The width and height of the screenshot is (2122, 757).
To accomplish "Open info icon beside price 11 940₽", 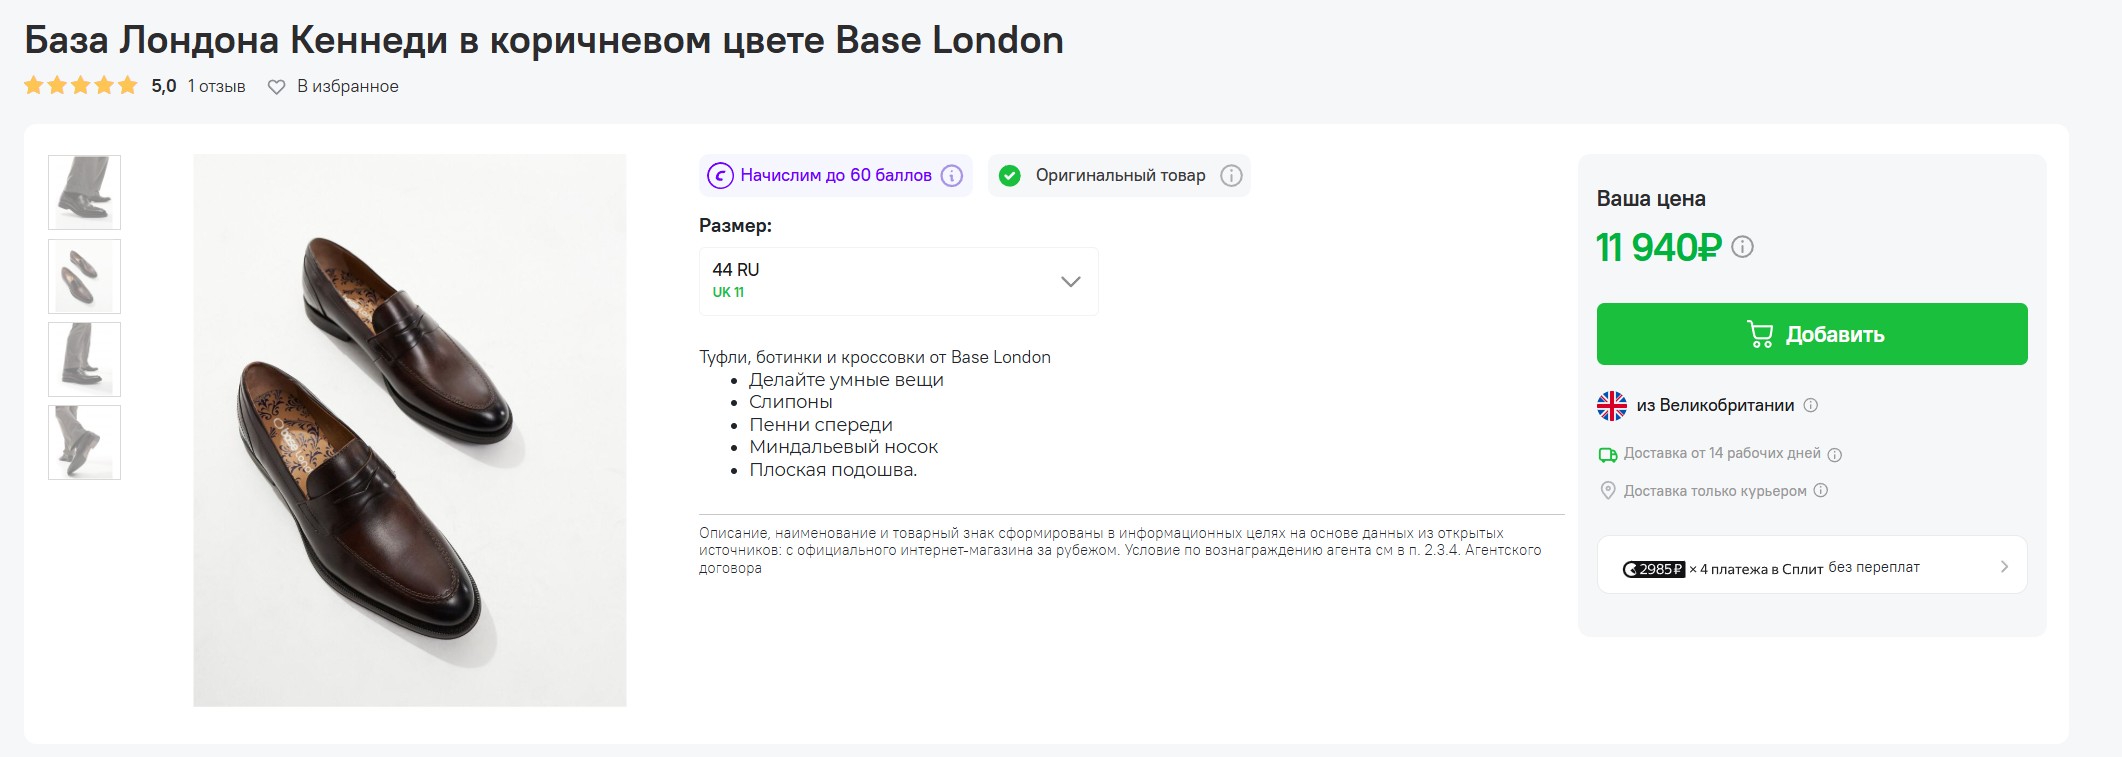I will click(x=1742, y=247).
